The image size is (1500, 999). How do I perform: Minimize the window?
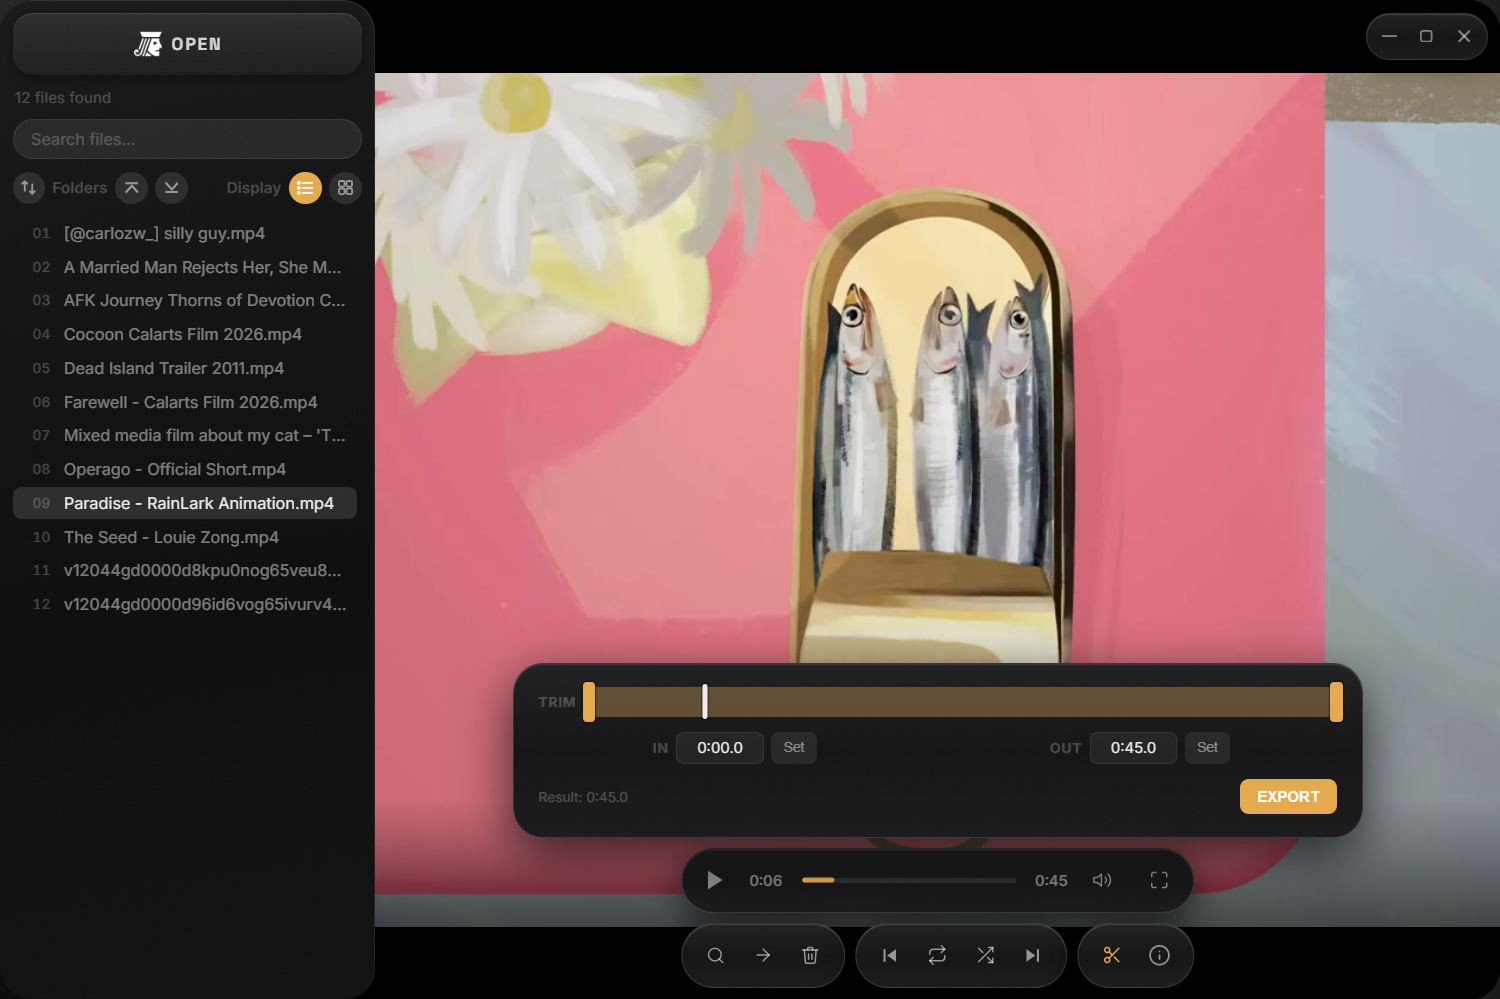1389,36
